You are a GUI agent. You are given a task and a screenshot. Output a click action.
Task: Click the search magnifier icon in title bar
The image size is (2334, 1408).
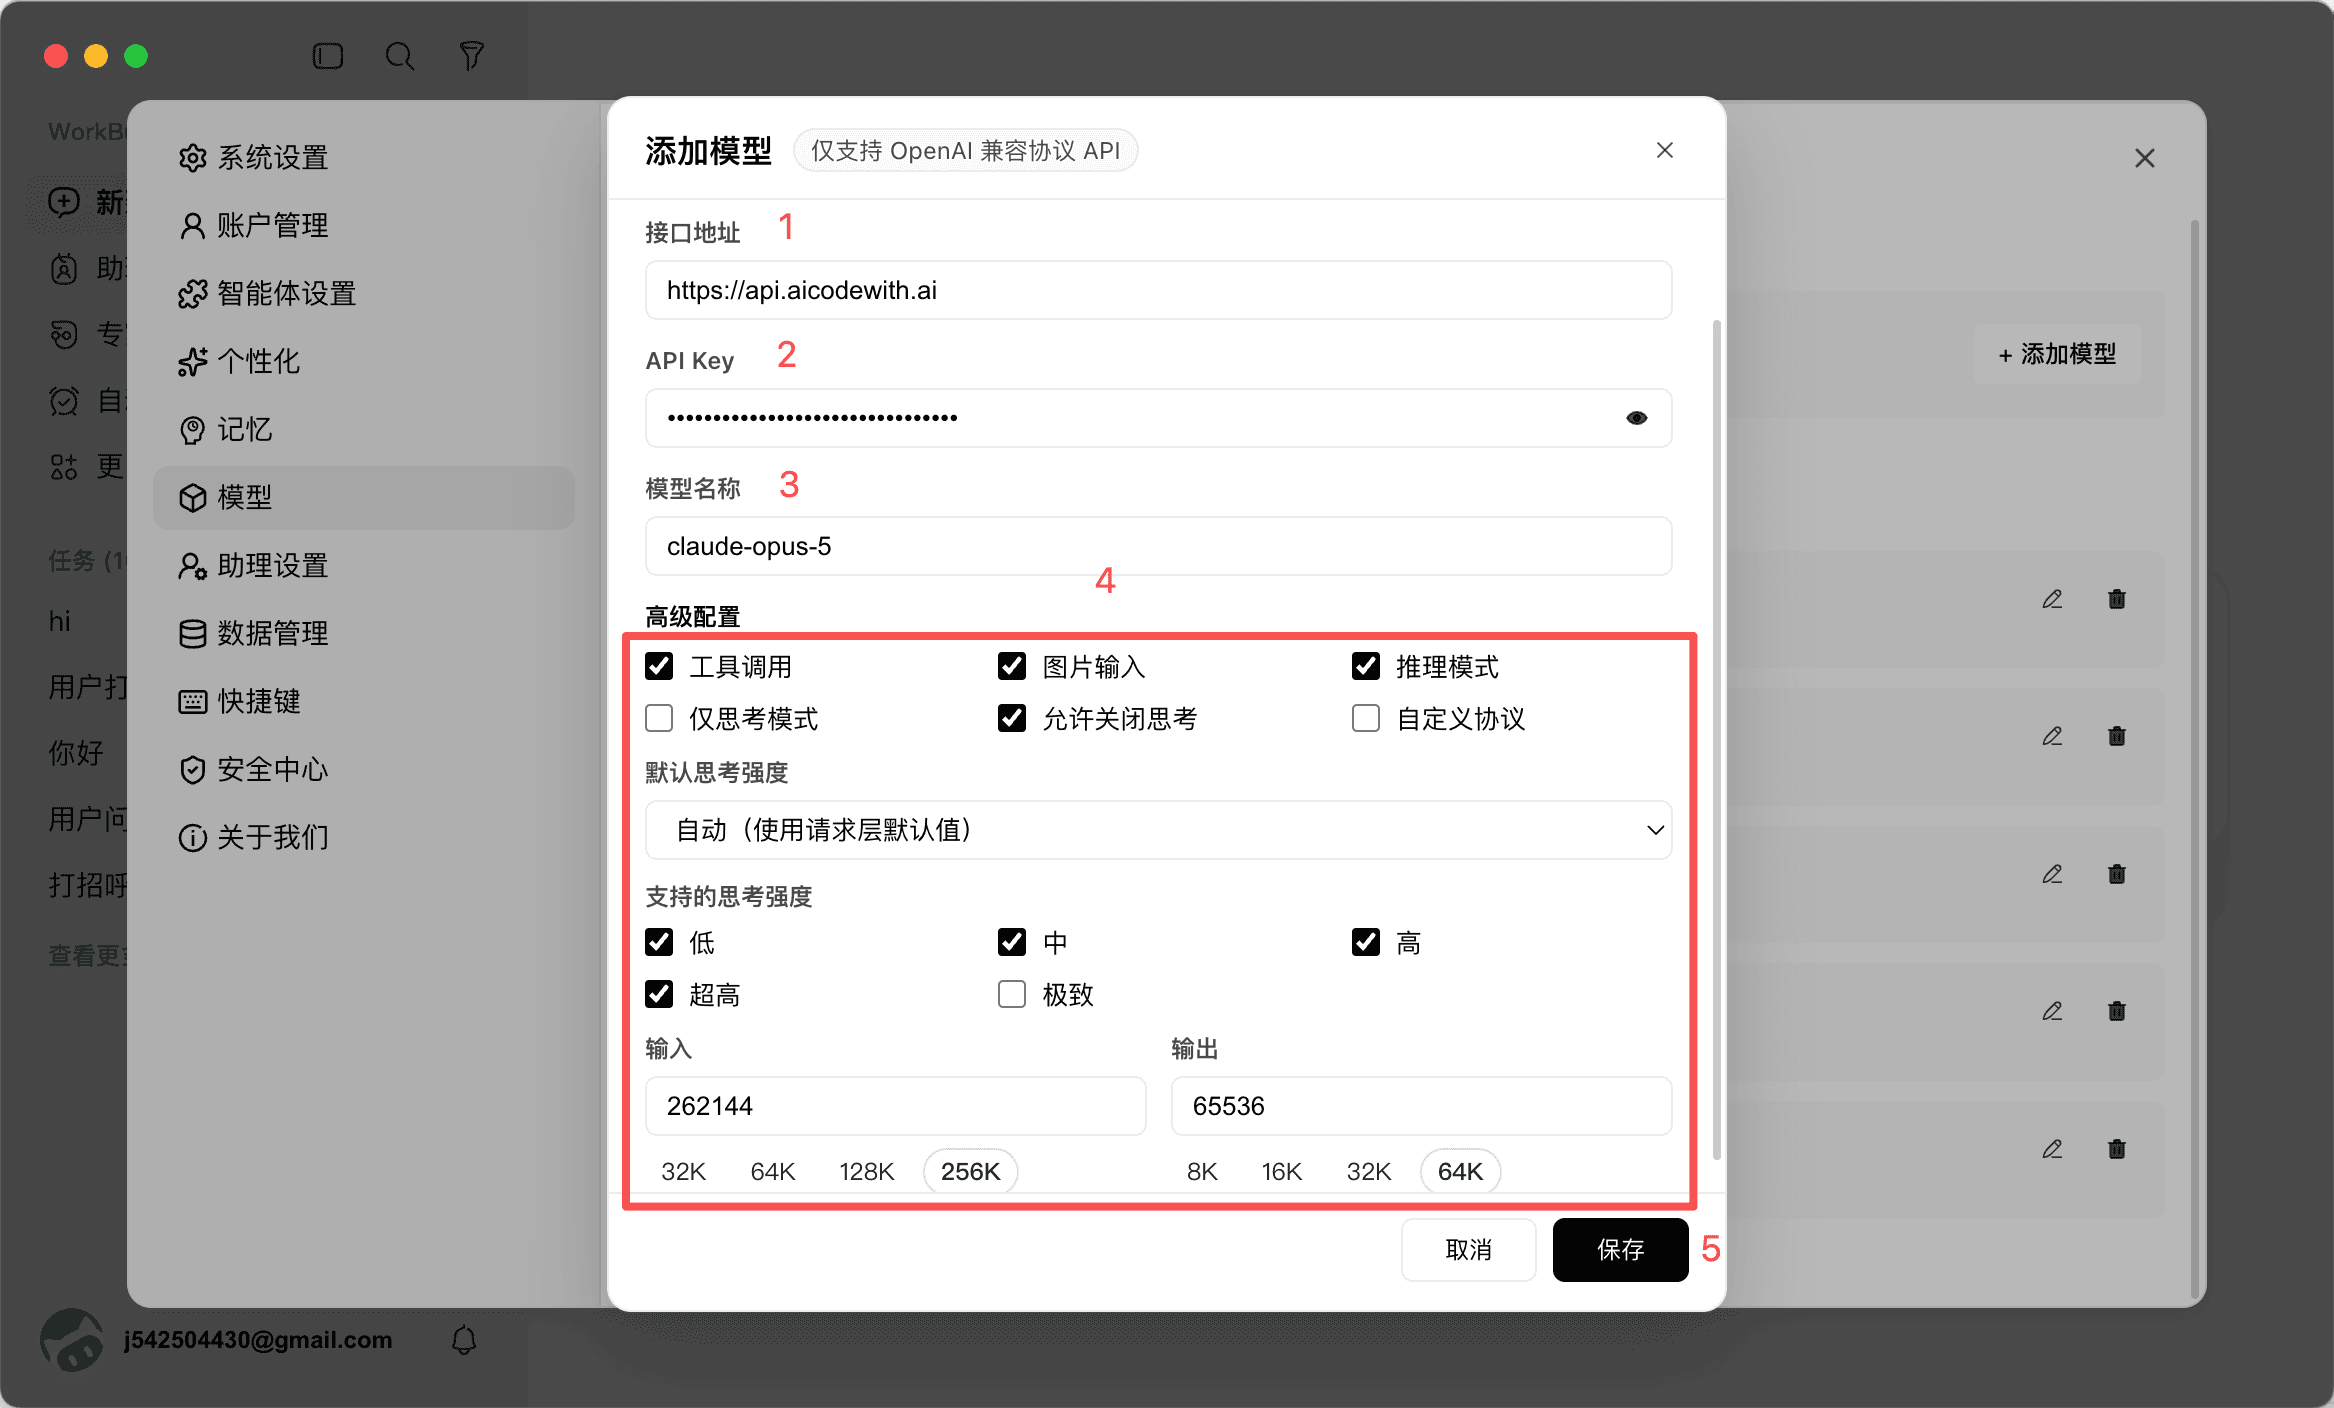pyautogui.click(x=400, y=56)
